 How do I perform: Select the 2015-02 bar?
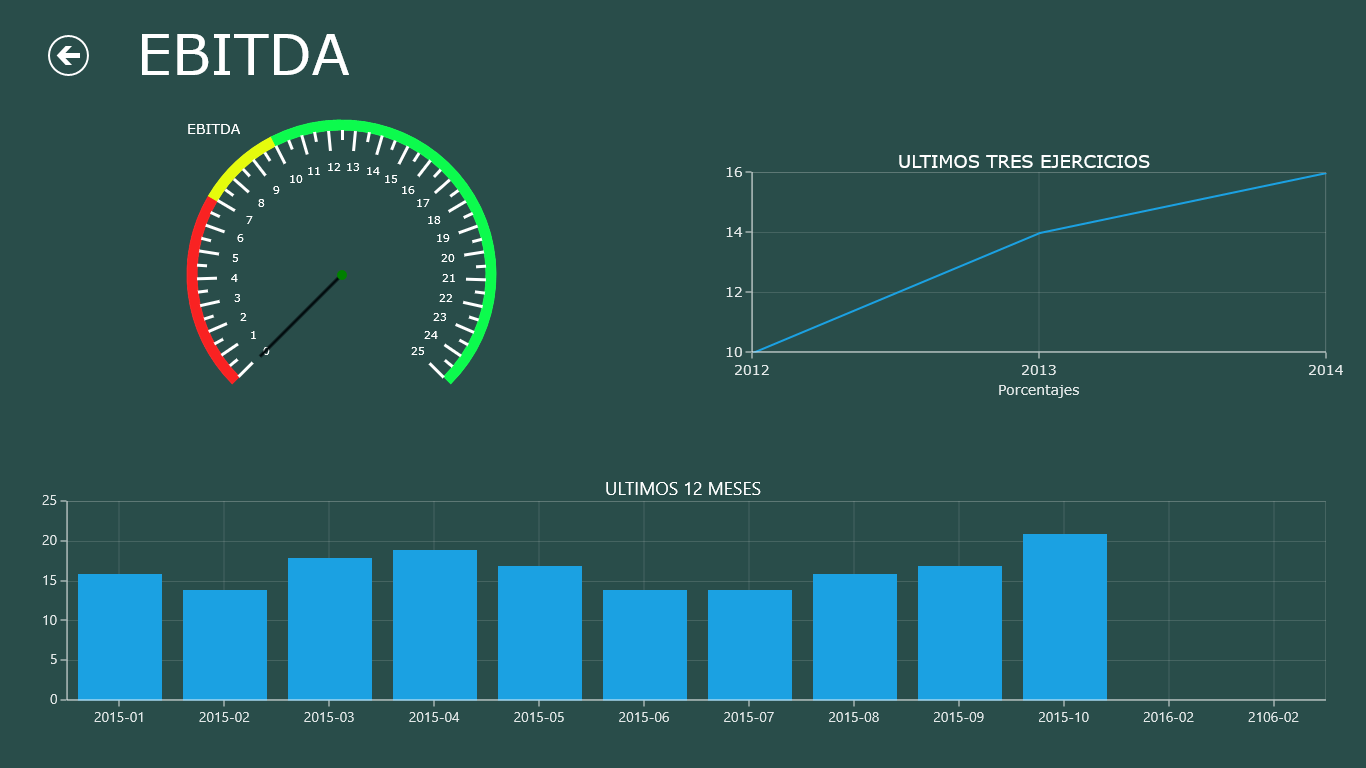[x=225, y=645]
